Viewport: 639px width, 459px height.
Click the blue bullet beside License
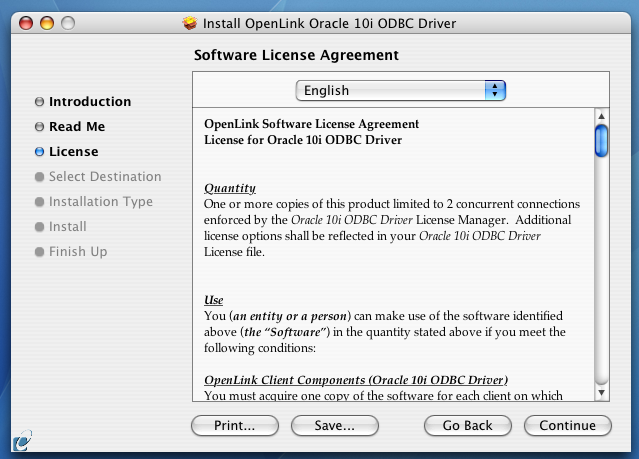click(x=40, y=152)
